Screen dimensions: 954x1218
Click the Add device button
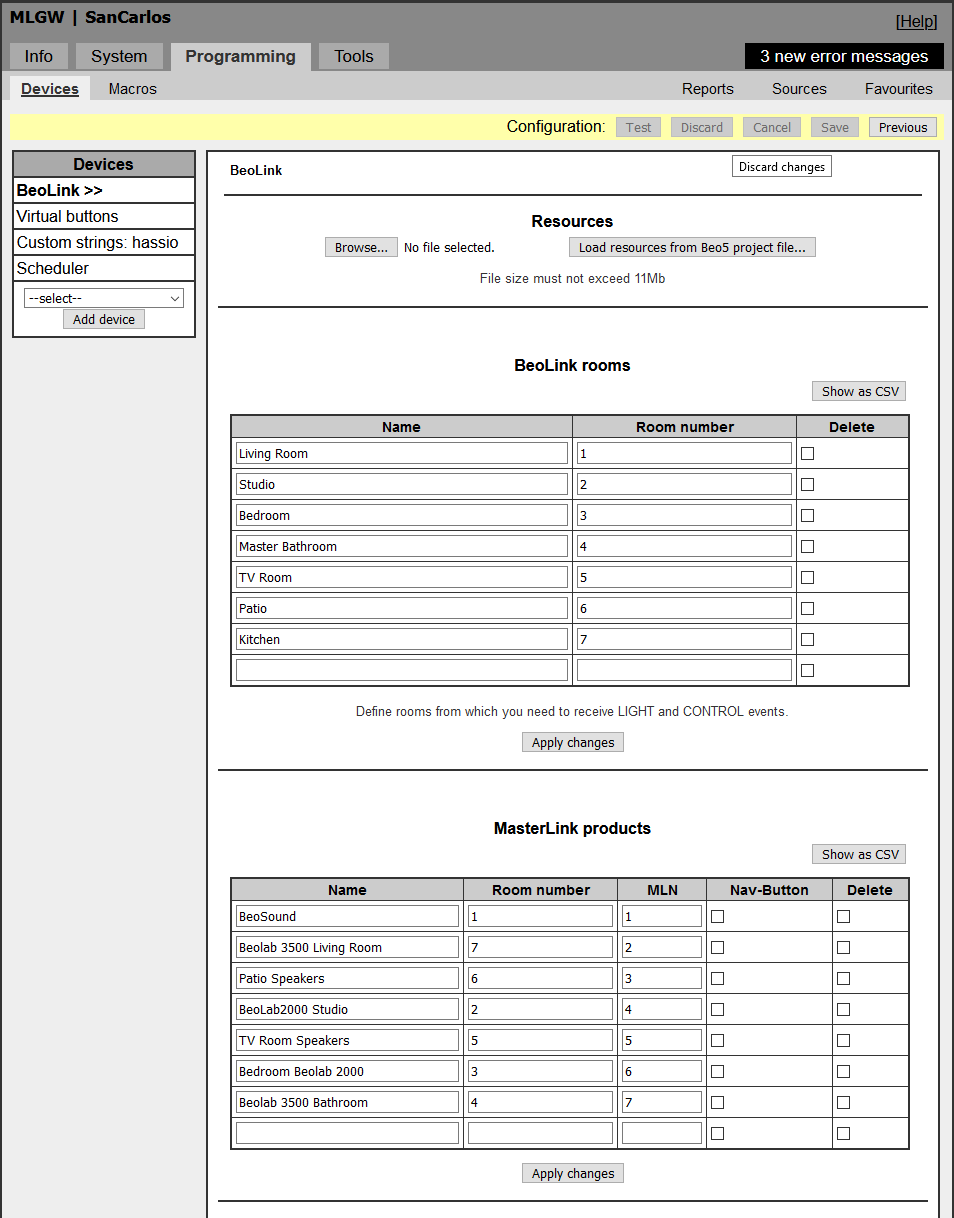104,319
